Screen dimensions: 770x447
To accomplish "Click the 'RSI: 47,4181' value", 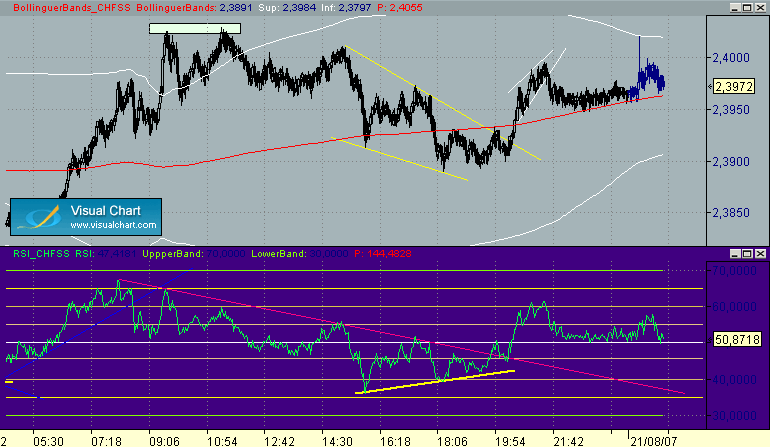I will click(x=106, y=254).
